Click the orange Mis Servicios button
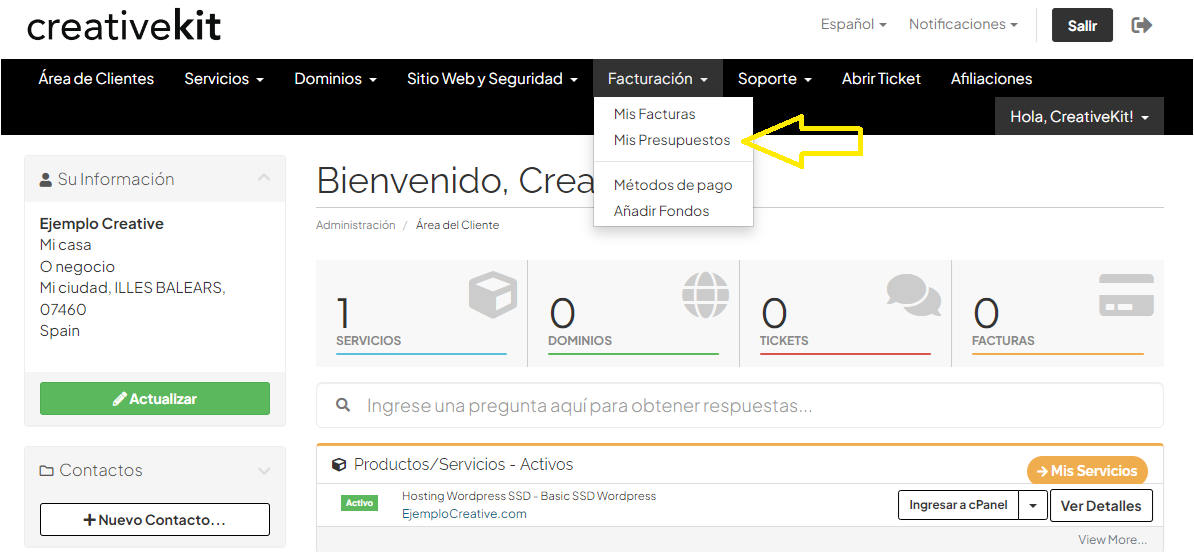 tap(1087, 471)
